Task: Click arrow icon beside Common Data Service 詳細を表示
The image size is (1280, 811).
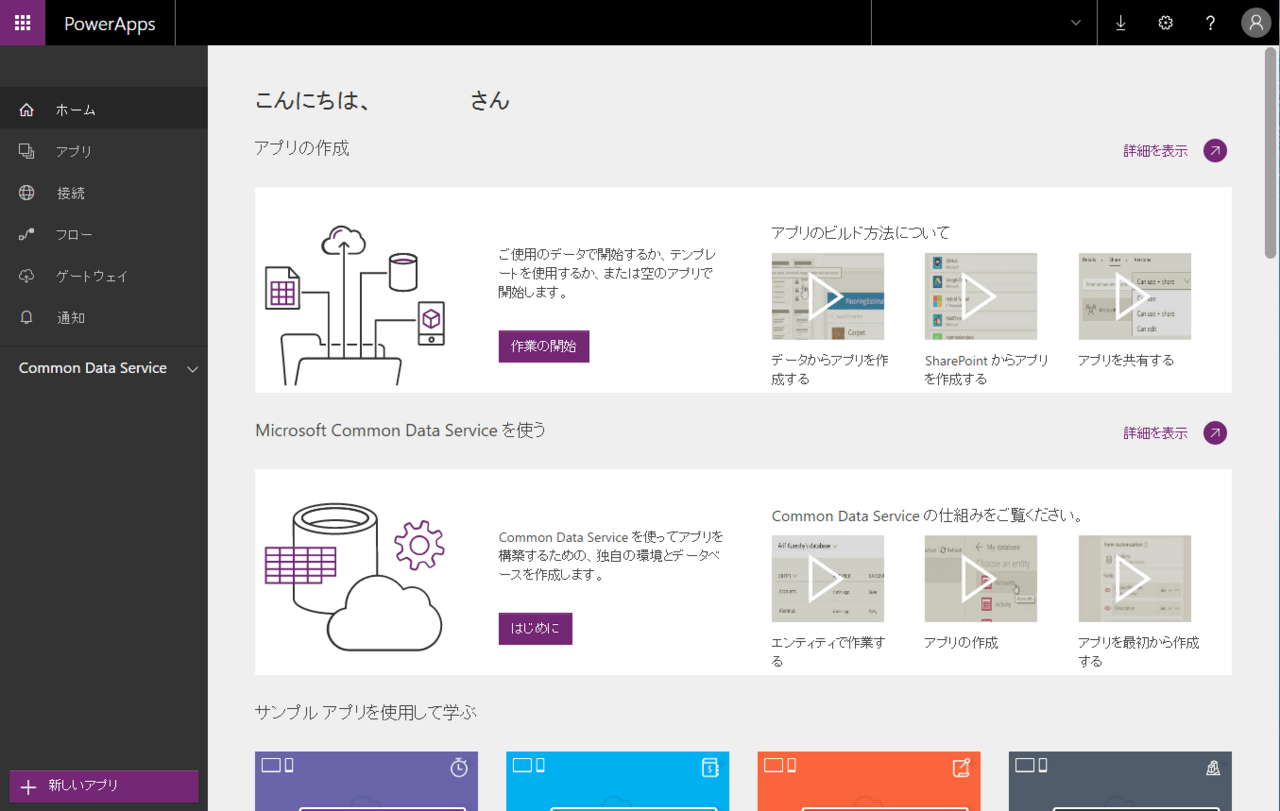Action: coord(1215,433)
